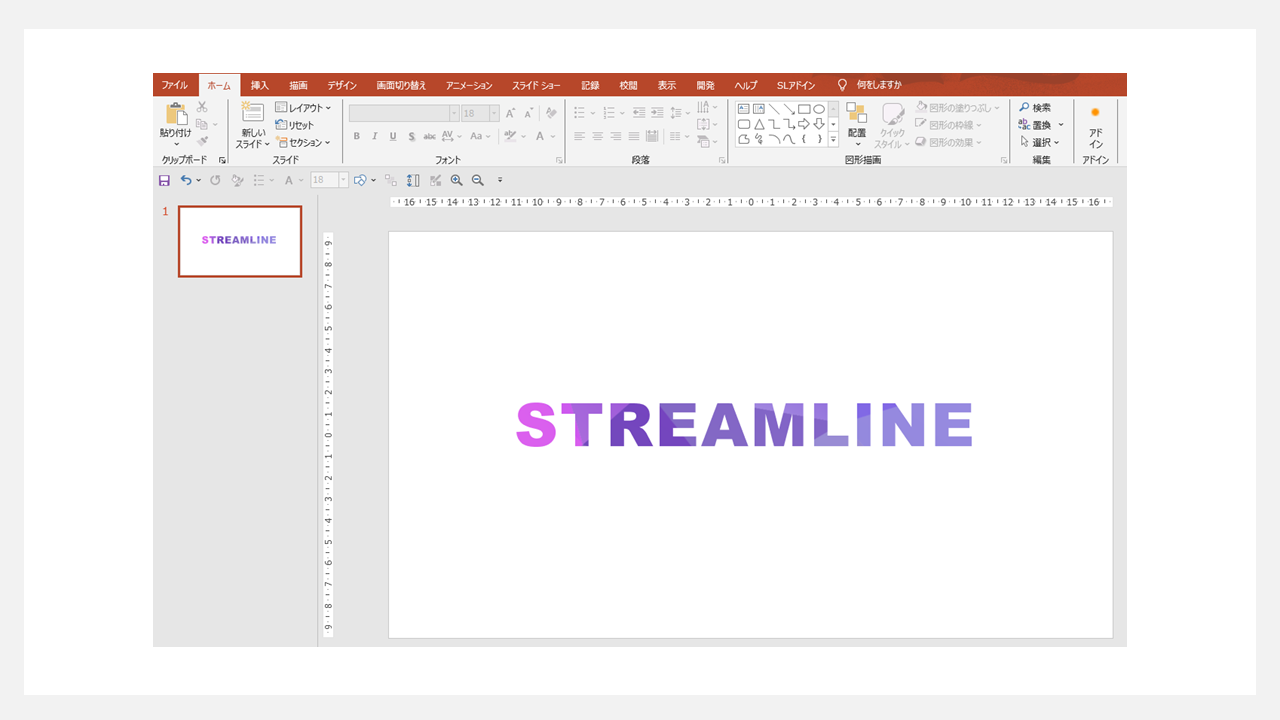Open Quick Styles (クイックスタイル)

pyautogui.click(x=892, y=124)
